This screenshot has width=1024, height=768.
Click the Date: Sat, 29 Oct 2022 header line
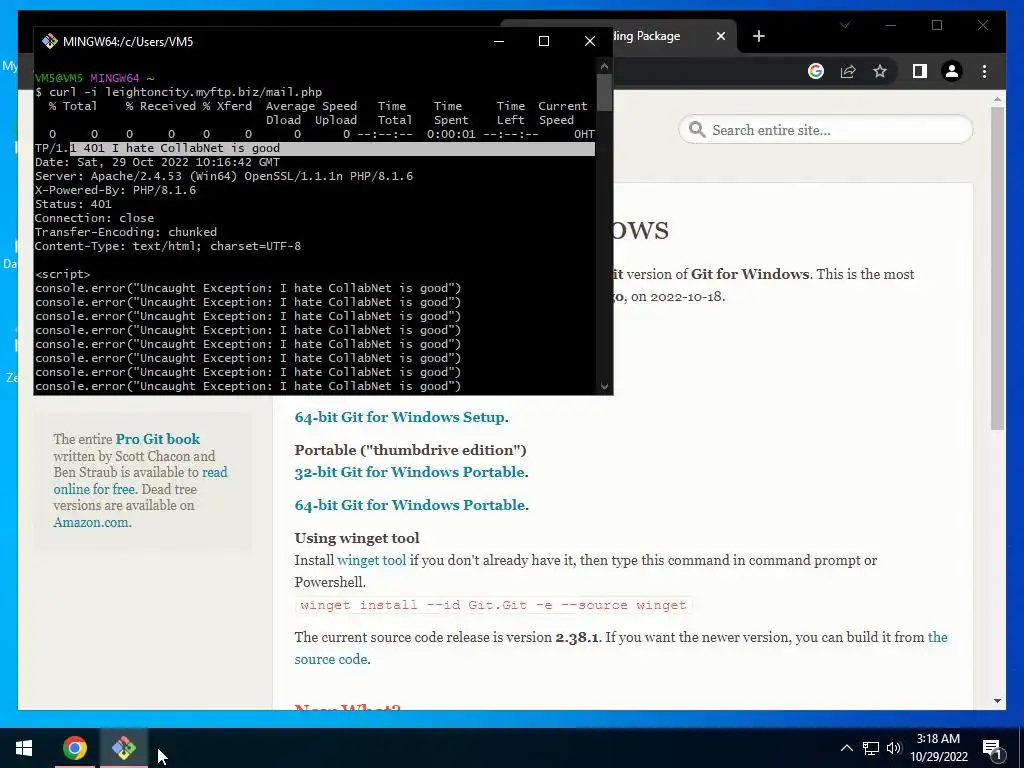coord(157,162)
